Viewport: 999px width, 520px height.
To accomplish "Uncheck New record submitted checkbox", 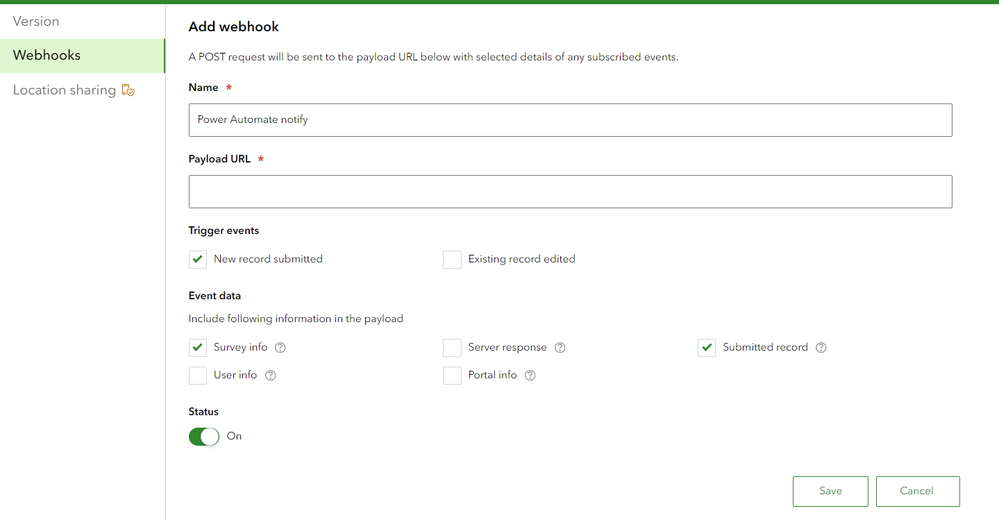I will pos(198,259).
